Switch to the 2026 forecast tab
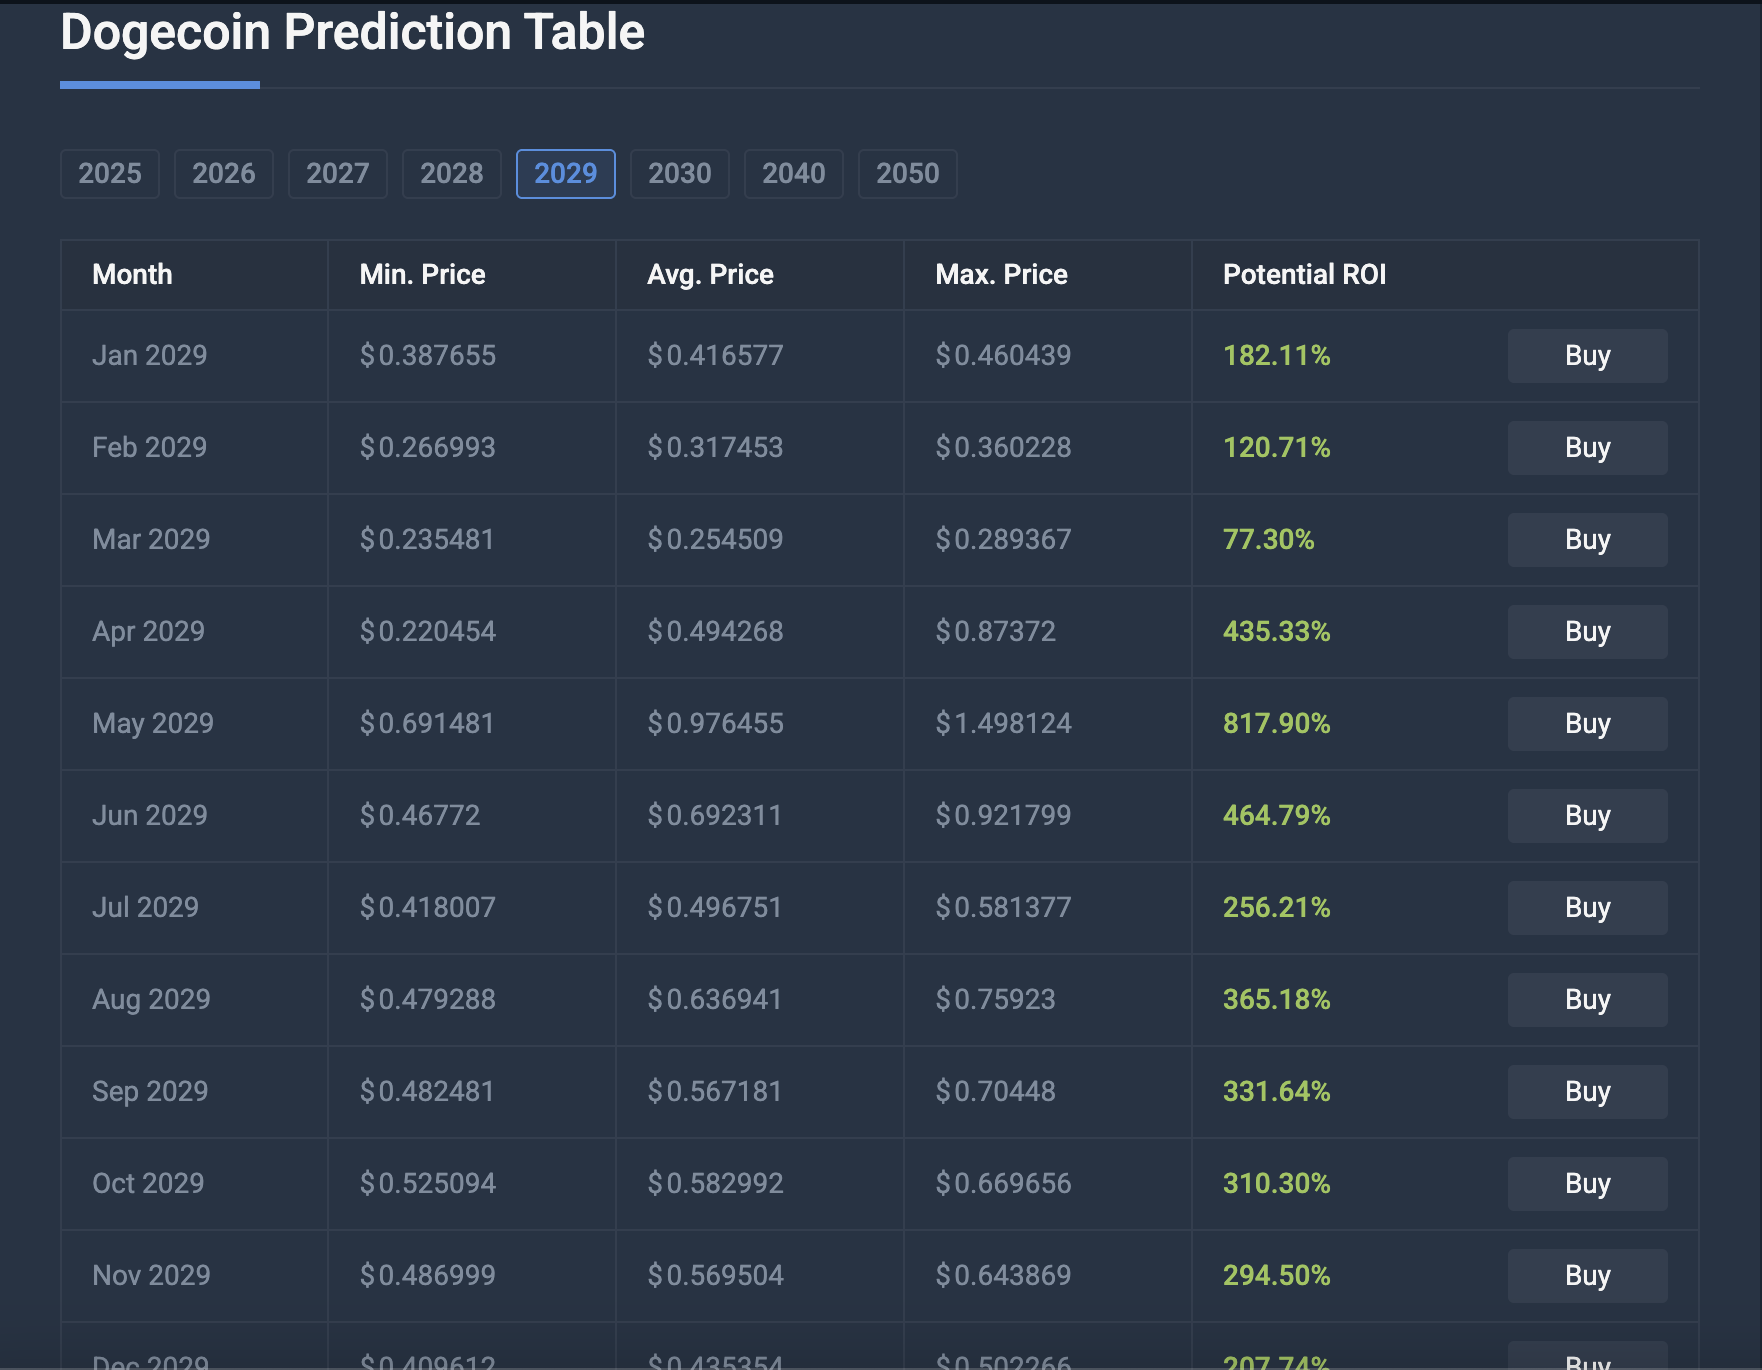Screen dimensions: 1762x1370 coord(223,173)
